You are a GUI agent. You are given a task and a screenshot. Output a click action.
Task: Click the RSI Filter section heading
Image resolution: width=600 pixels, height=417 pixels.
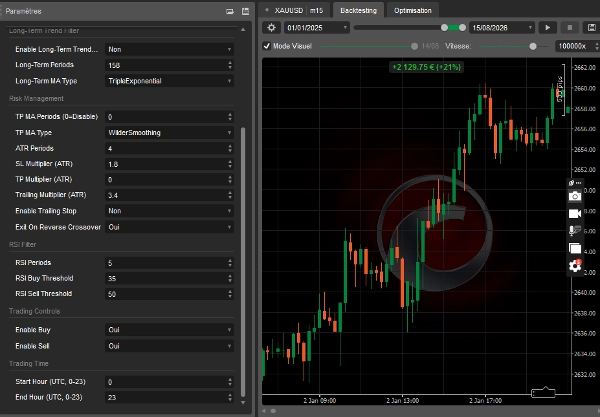tap(23, 244)
